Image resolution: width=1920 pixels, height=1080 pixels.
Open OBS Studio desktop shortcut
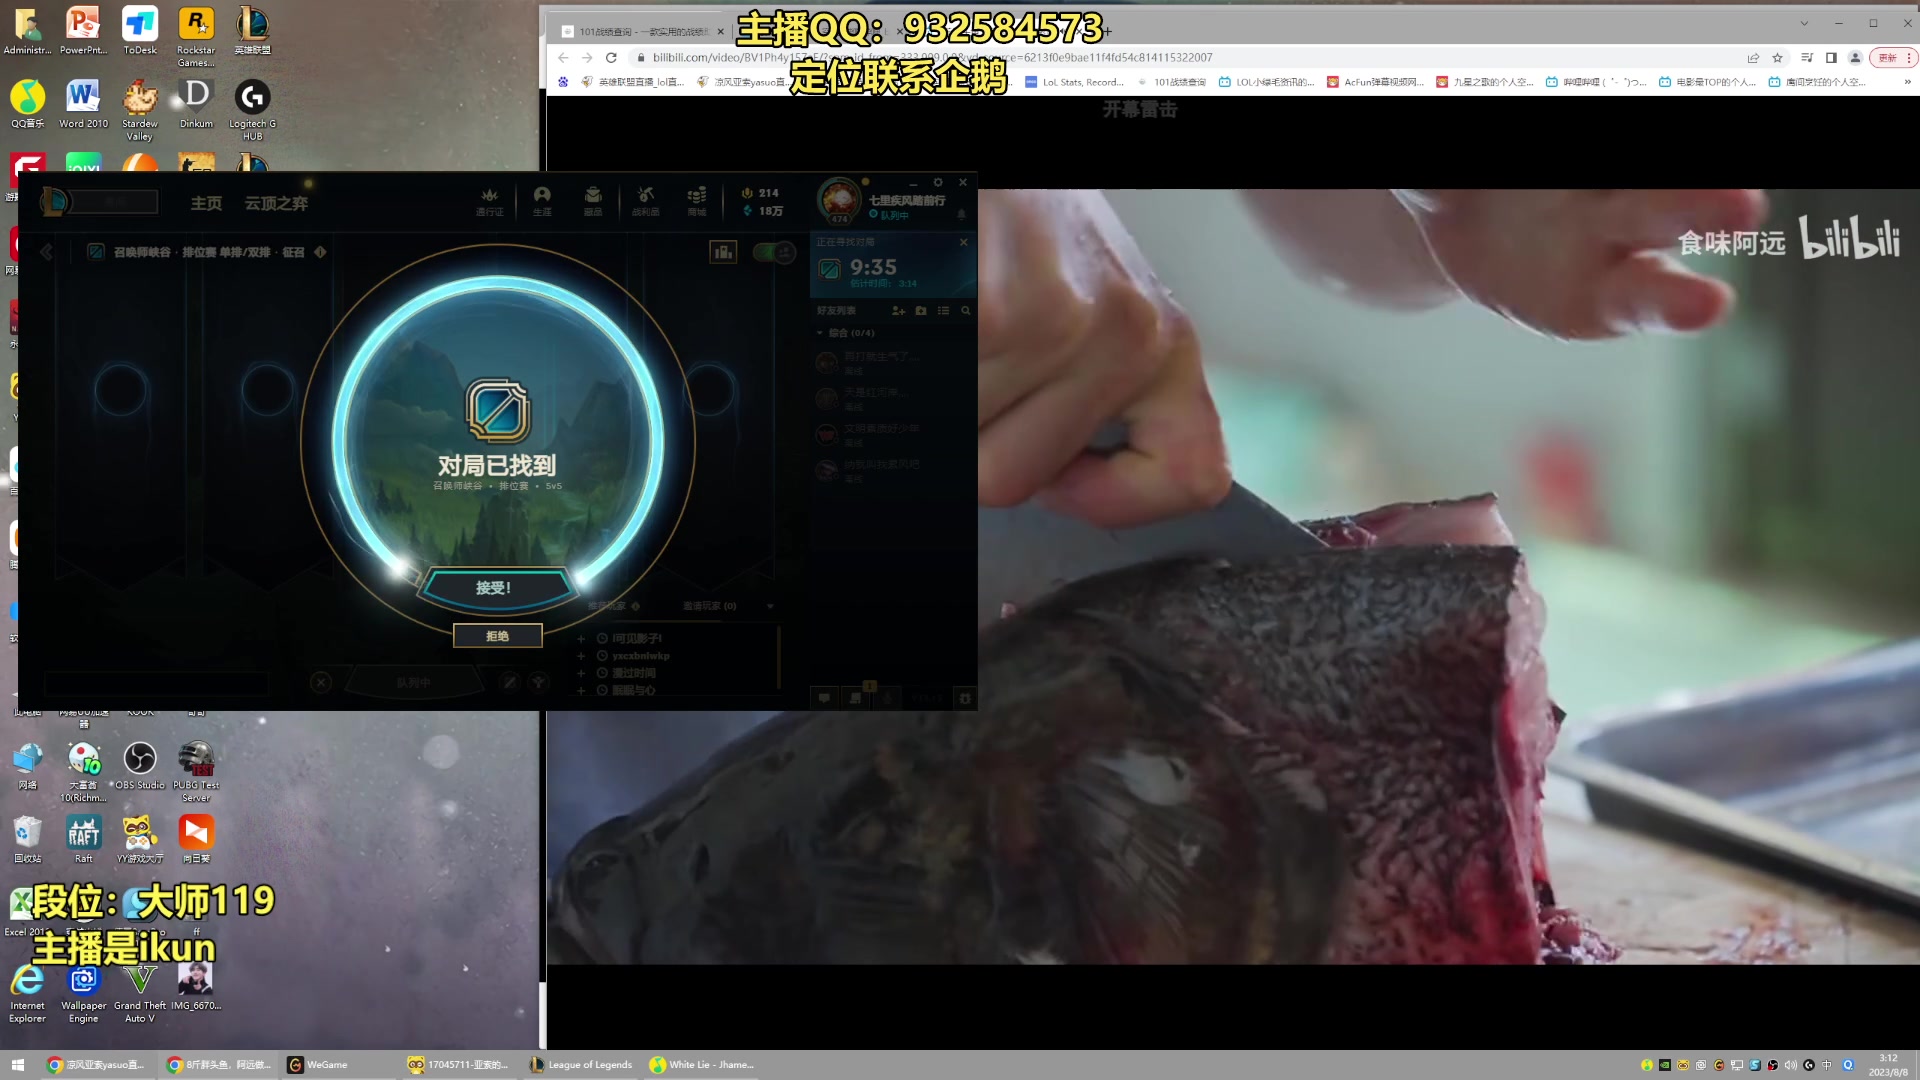pyautogui.click(x=140, y=766)
